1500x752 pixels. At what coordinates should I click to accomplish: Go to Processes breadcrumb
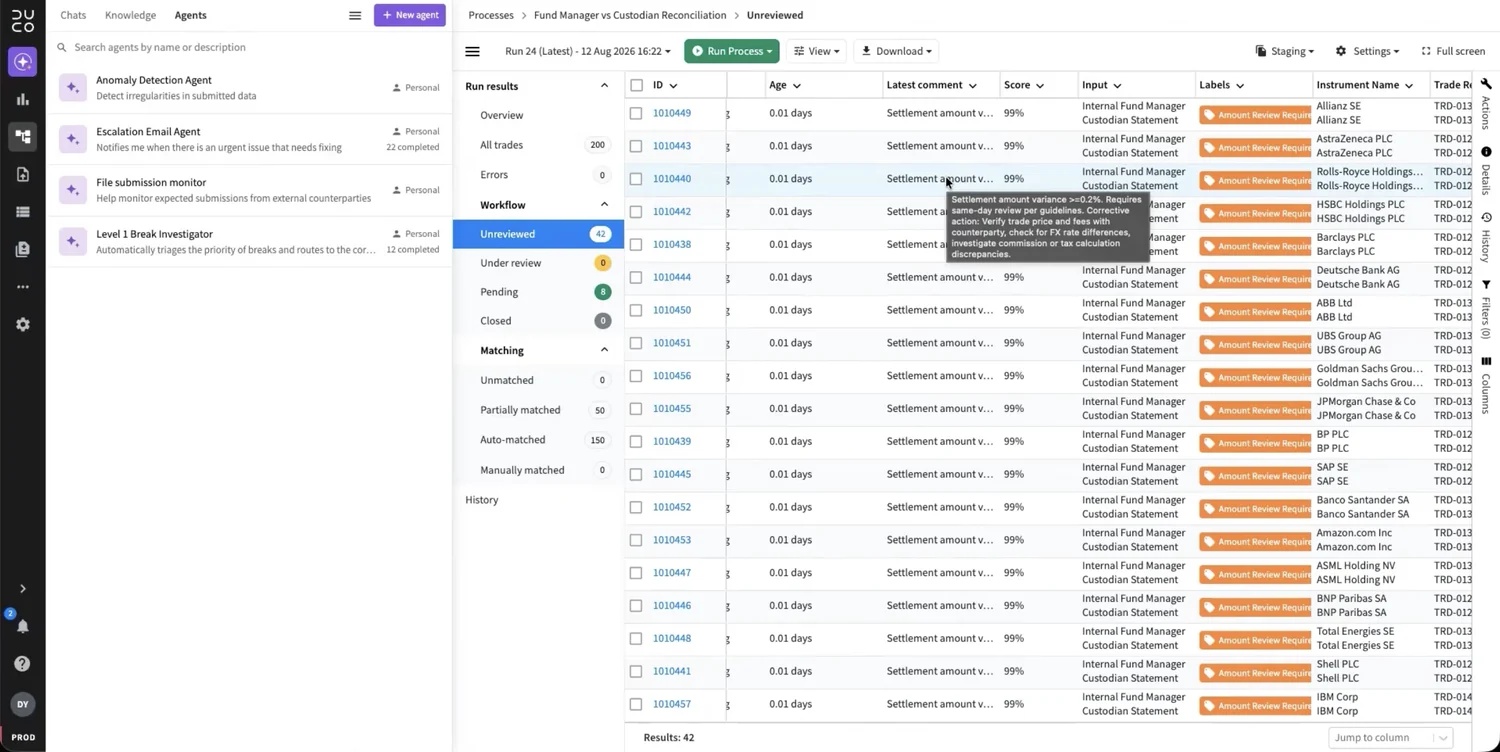pyautogui.click(x=491, y=16)
